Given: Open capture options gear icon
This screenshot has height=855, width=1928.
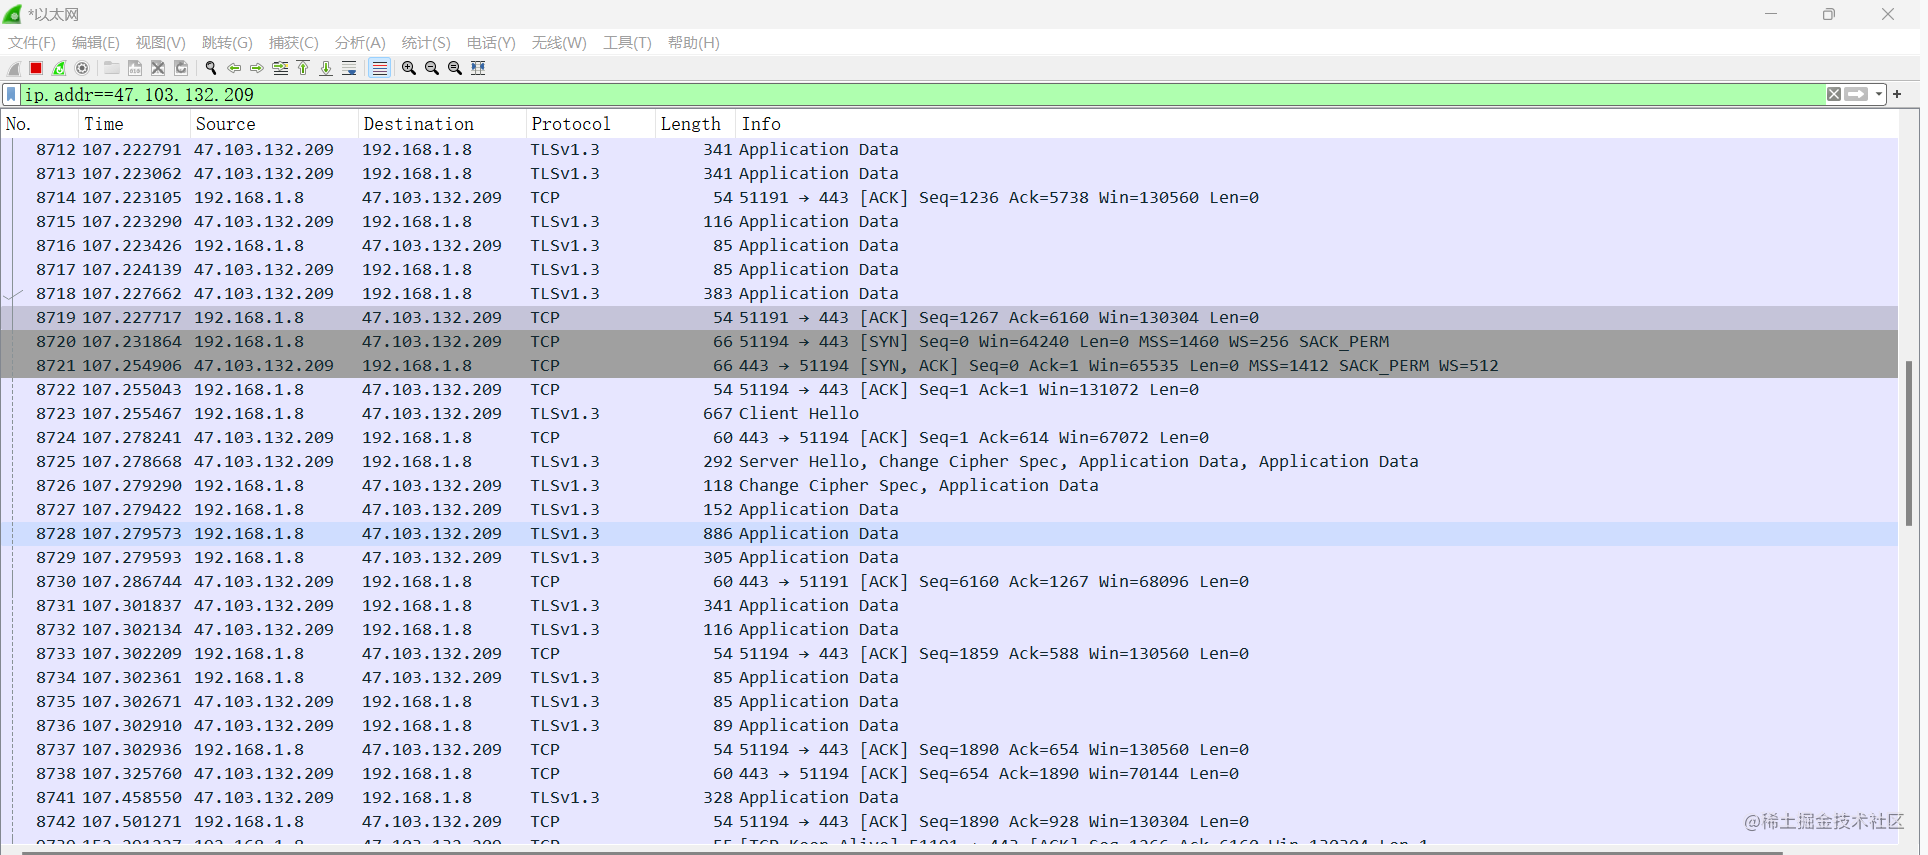Looking at the screenshot, I should 82,68.
